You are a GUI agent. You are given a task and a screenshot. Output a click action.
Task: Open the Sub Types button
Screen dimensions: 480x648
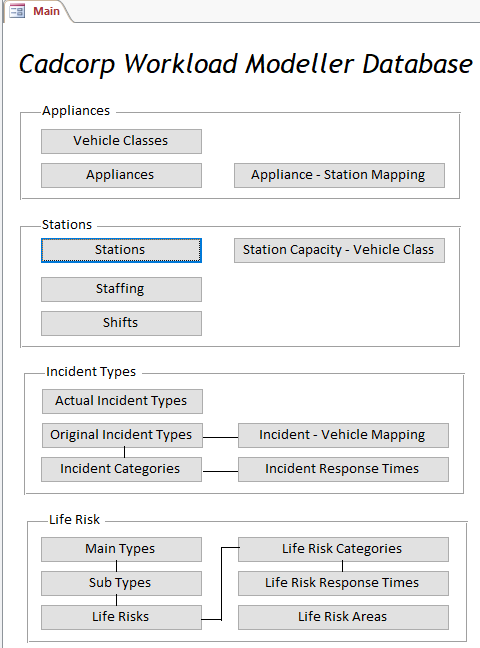(x=121, y=583)
